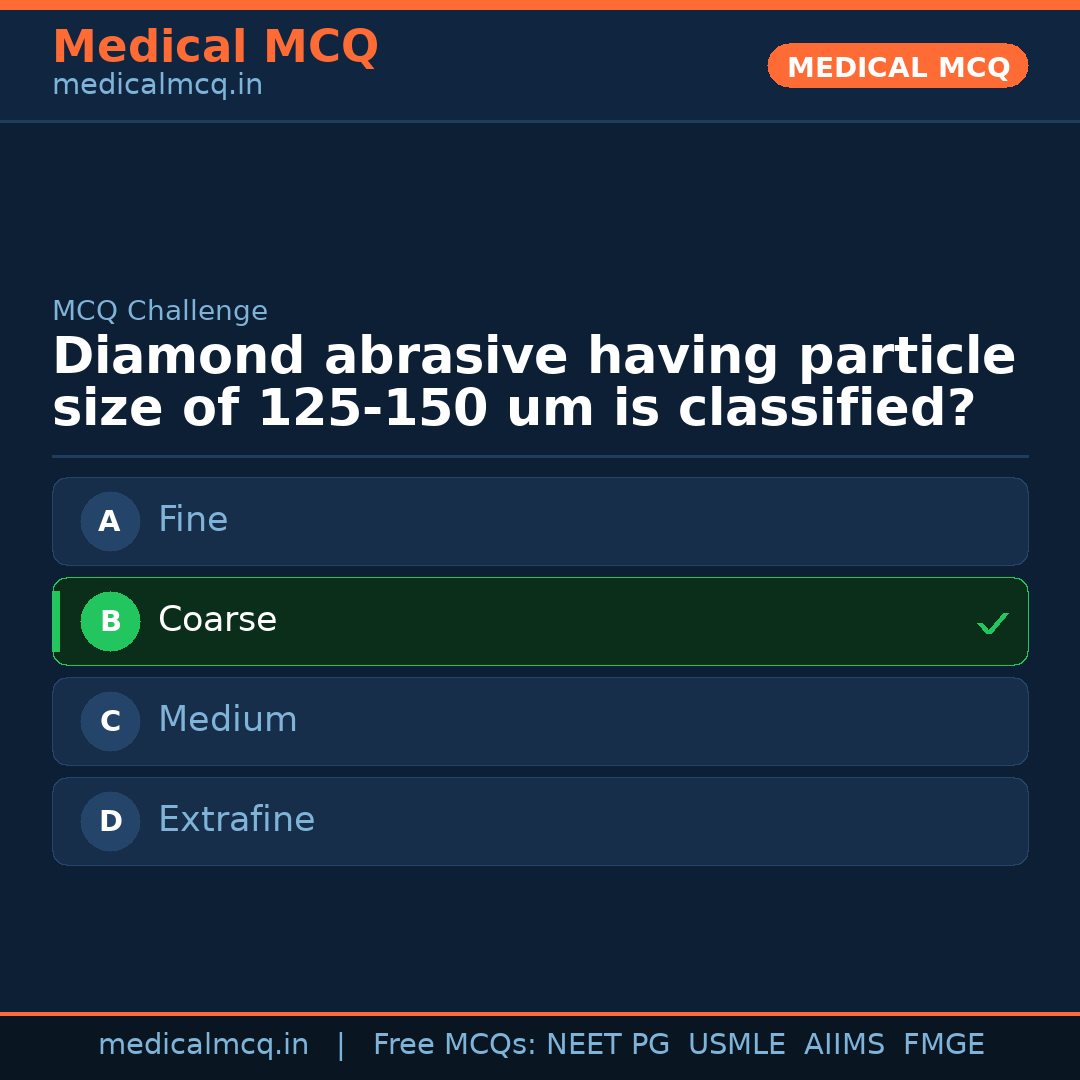Select the Fine answer option
Image resolution: width=1080 pixels, height=1080 pixels.
pos(540,521)
